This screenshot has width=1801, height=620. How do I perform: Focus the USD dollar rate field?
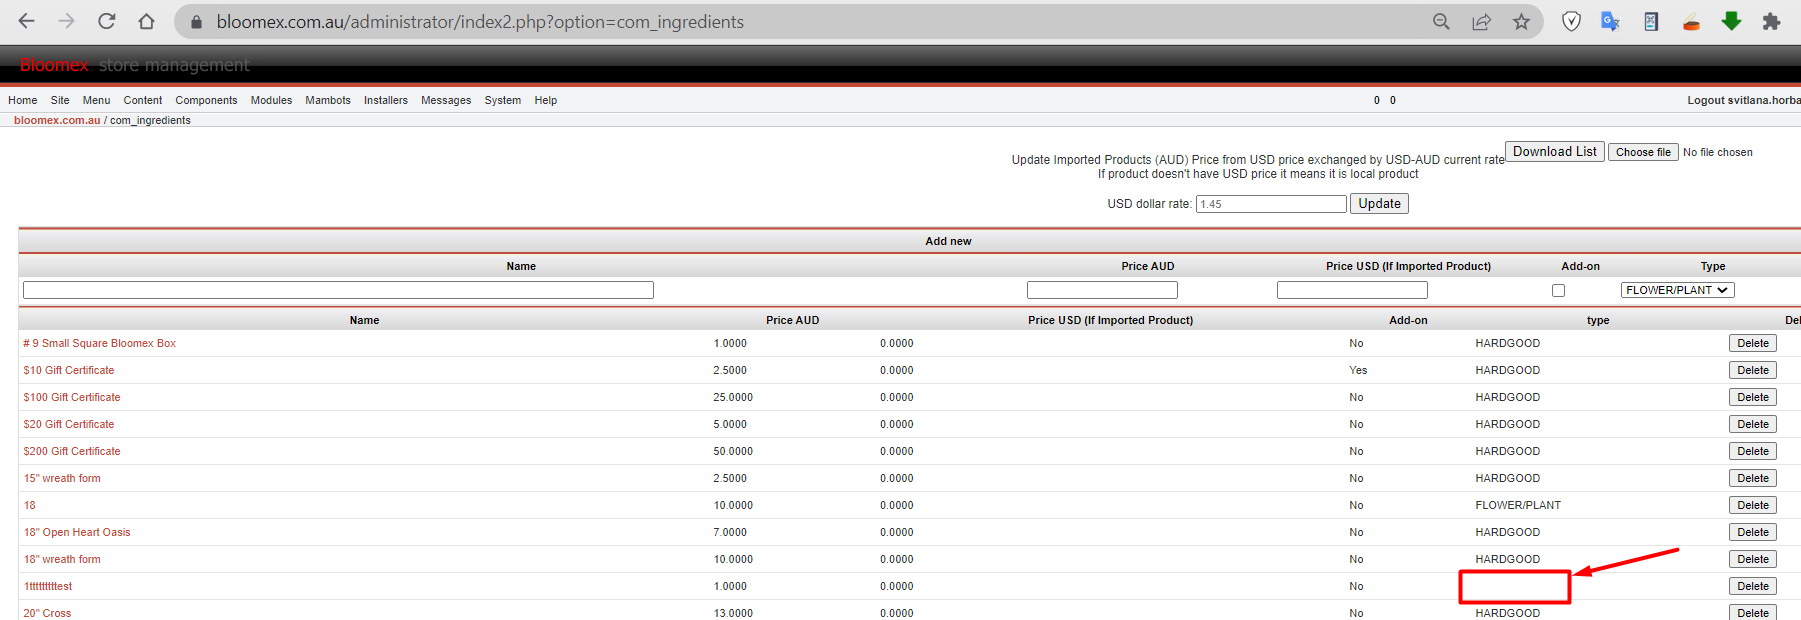[1271, 204]
